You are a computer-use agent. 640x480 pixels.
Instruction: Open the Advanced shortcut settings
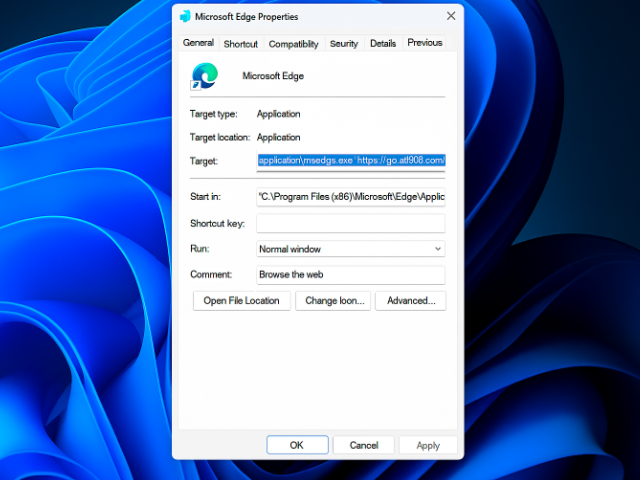tap(411, 301)
